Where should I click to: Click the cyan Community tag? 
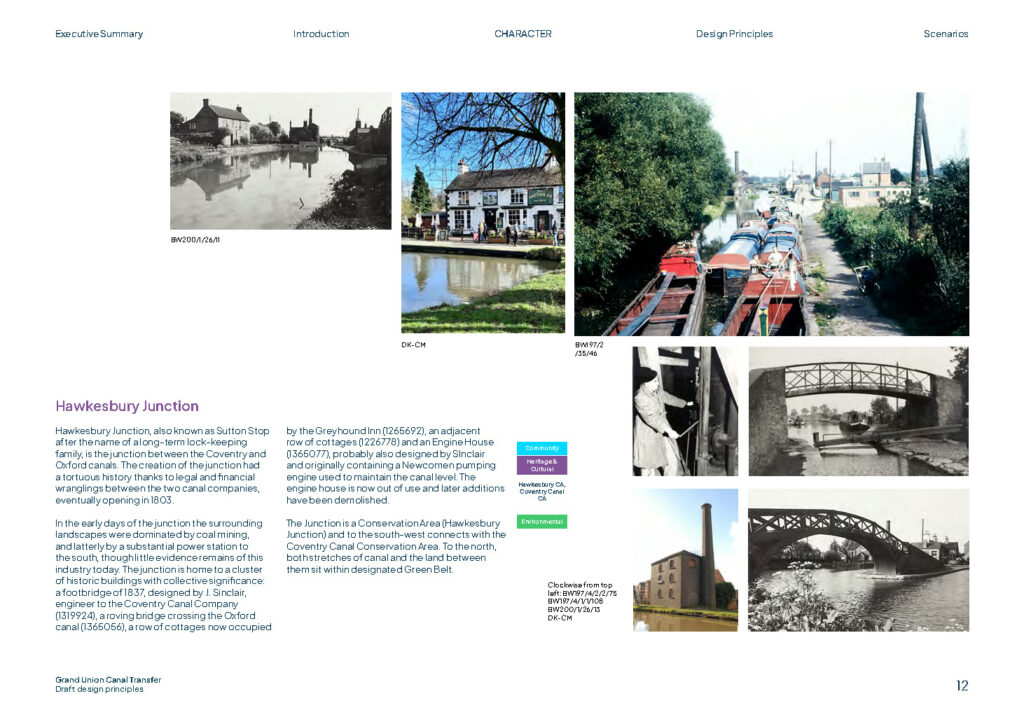(x=541, y=448)
